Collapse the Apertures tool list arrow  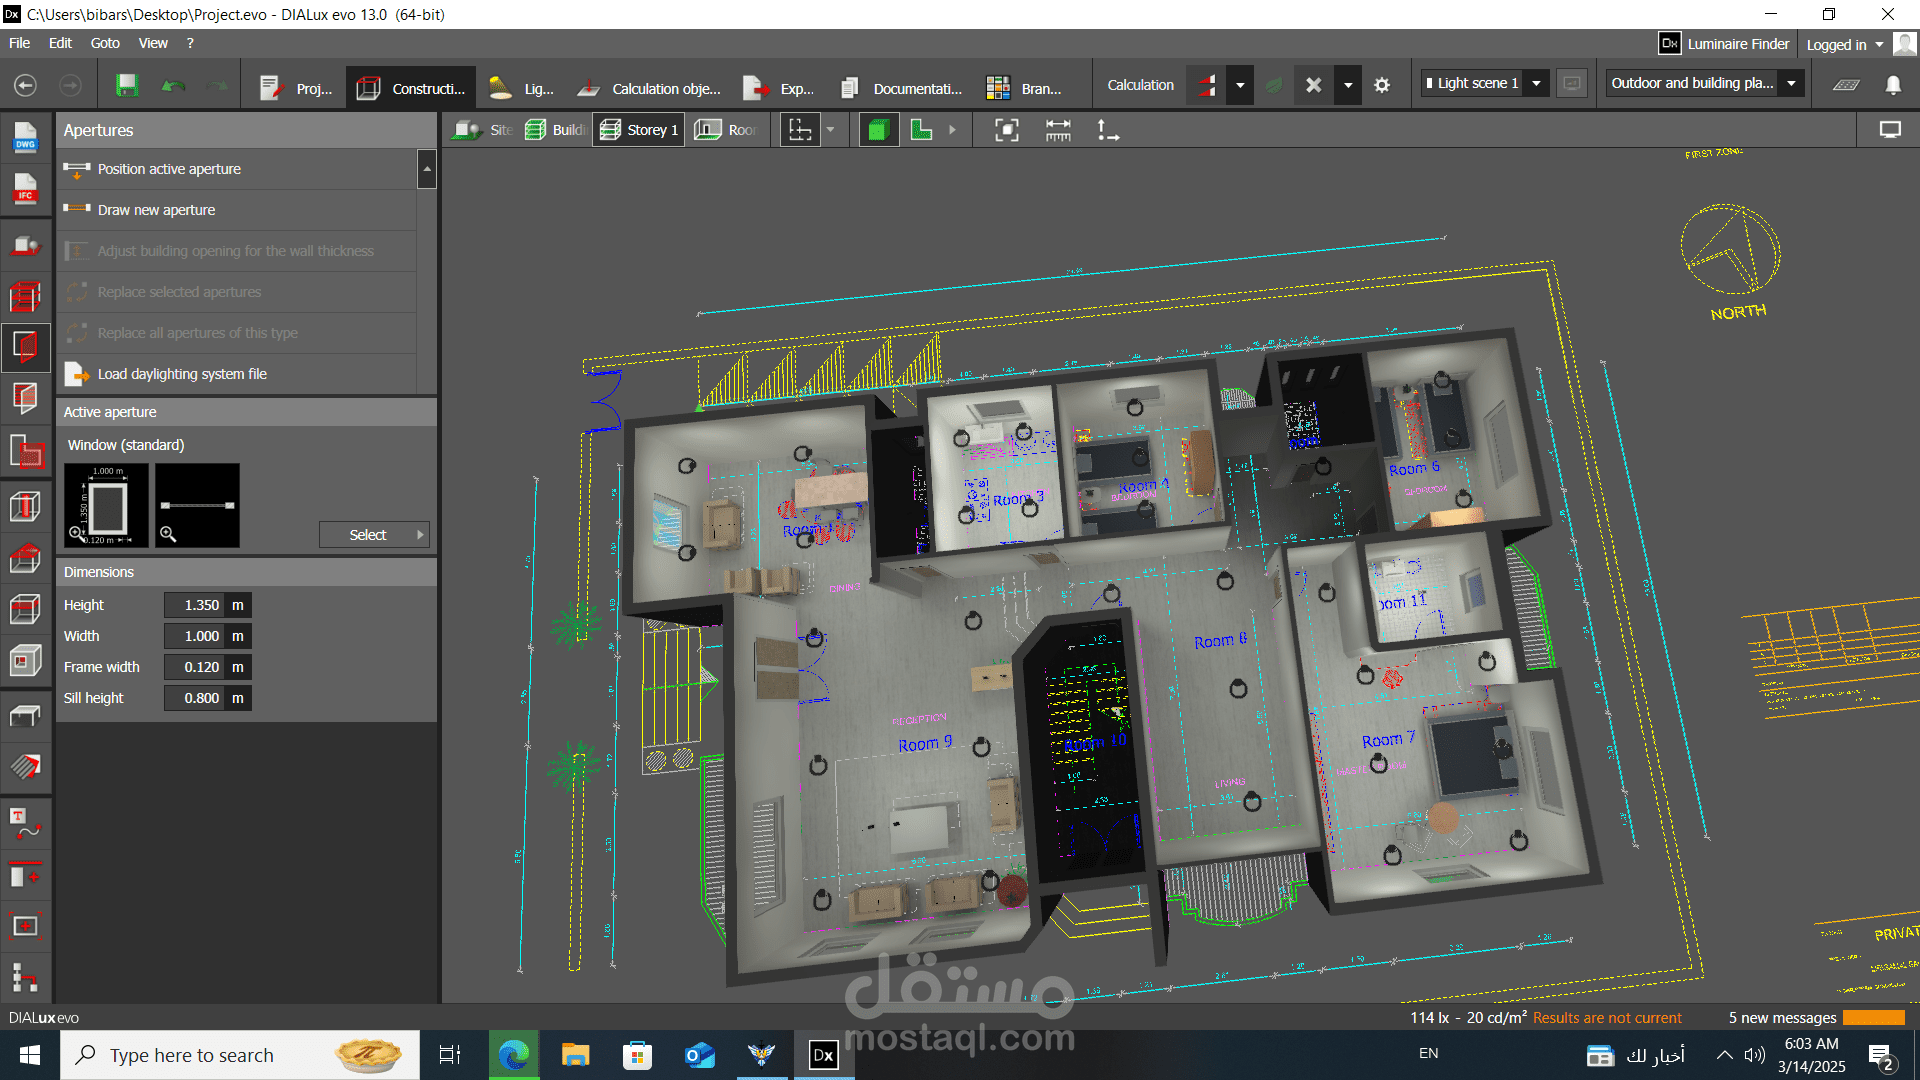point(427,169)
